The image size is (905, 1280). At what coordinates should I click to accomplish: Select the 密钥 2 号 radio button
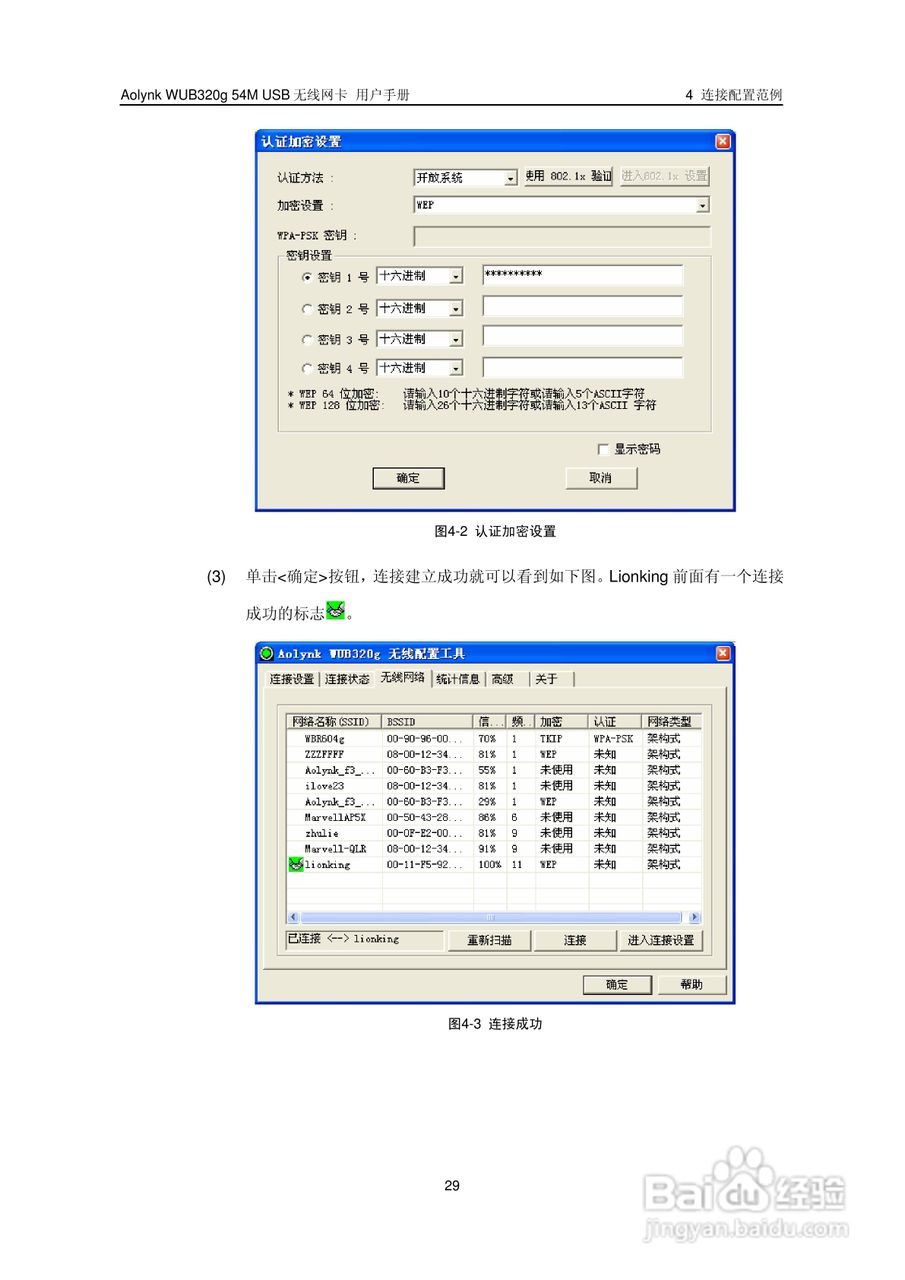307,309
